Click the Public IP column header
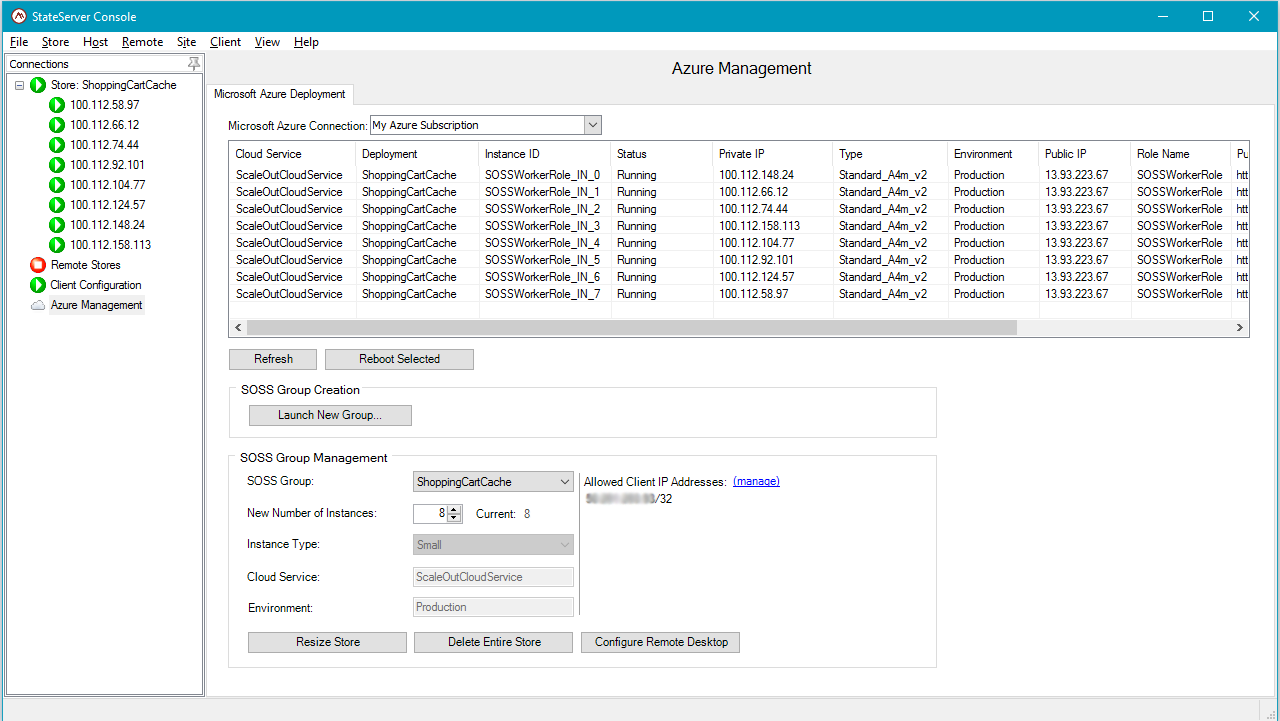 point(1085,154)
